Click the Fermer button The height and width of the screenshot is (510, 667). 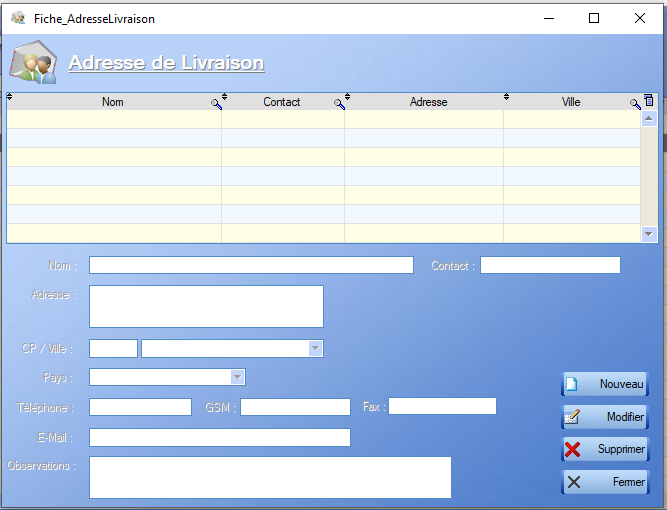605,482
